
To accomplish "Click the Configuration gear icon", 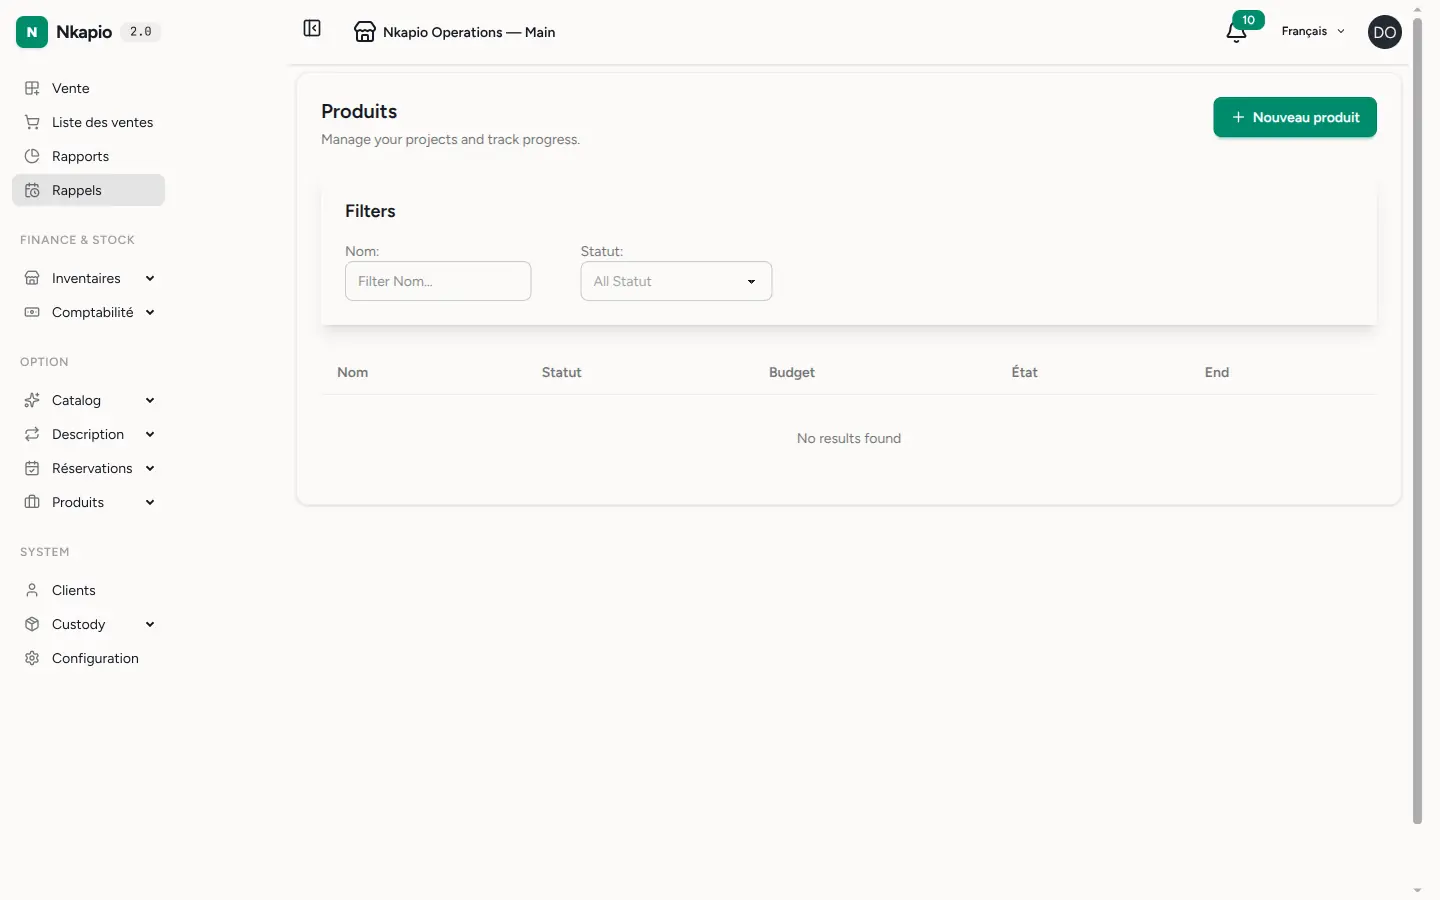I will click(x=32, y=658).
